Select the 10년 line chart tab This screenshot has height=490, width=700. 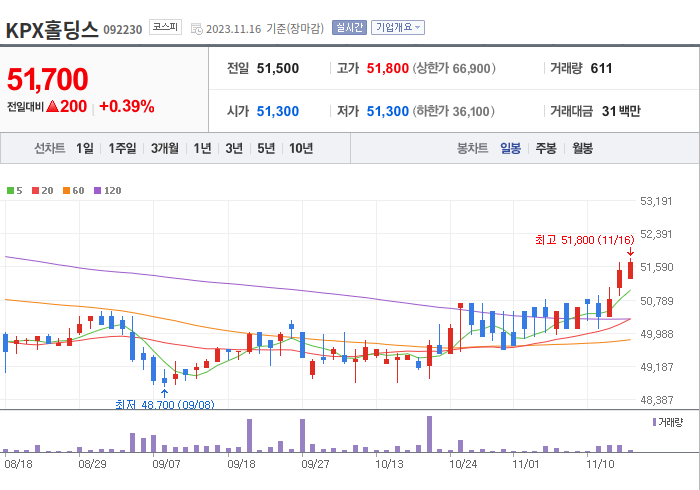pos(301,148)
